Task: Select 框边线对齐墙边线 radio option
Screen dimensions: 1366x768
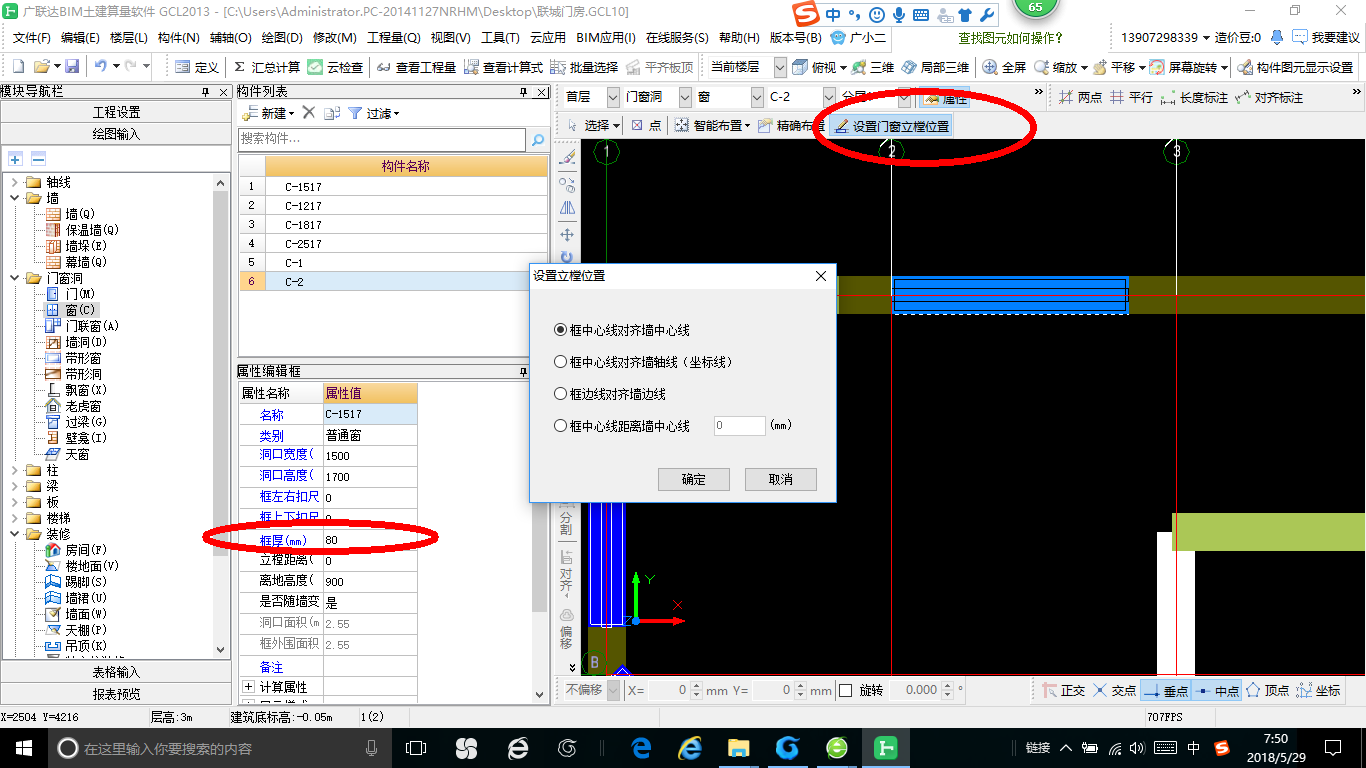Action: pyautogui.click(x=560, y=394)
